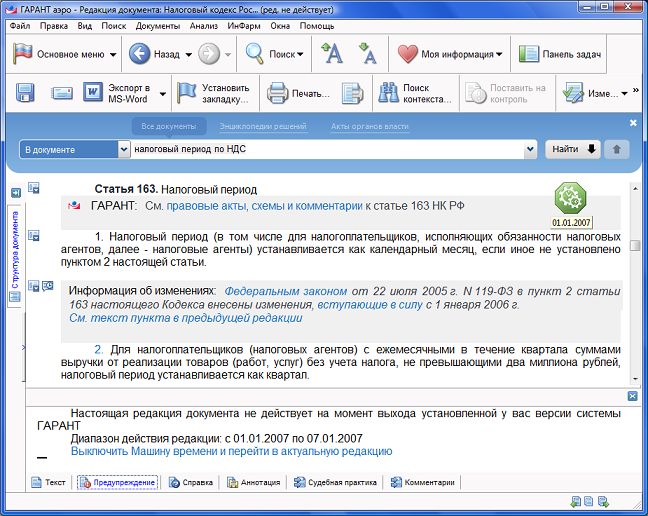Click increase font size icon
This screenshot has height=516, width=648.
pos(332,54)
